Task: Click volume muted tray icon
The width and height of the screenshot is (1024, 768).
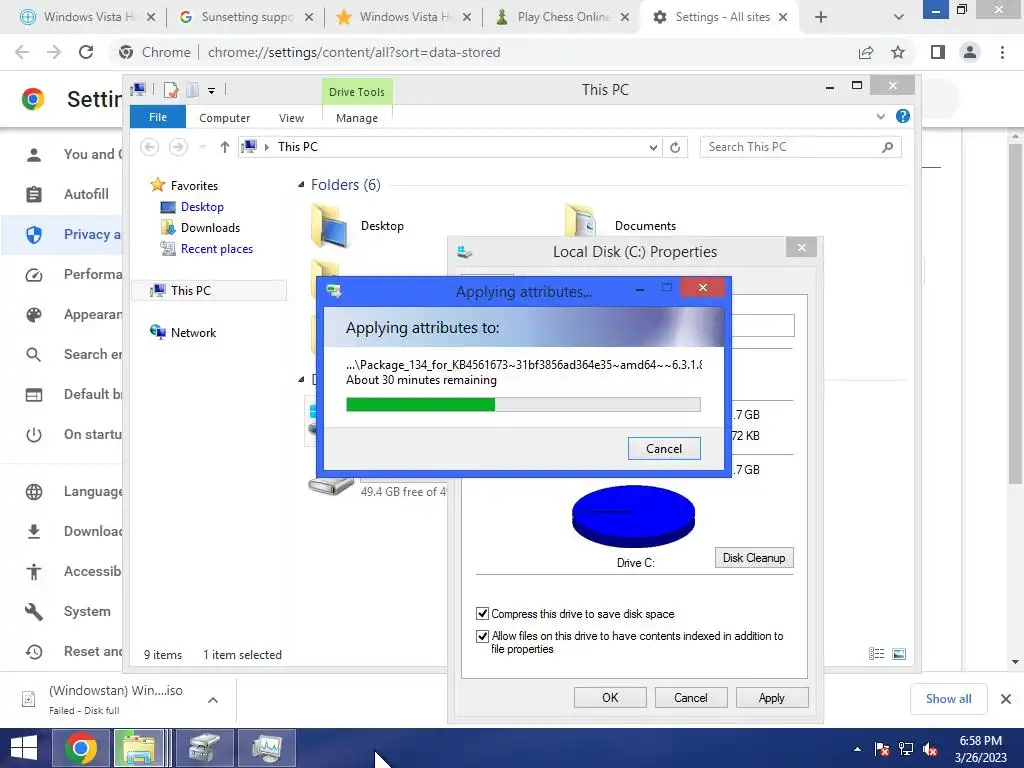Action: click(930, 749)
